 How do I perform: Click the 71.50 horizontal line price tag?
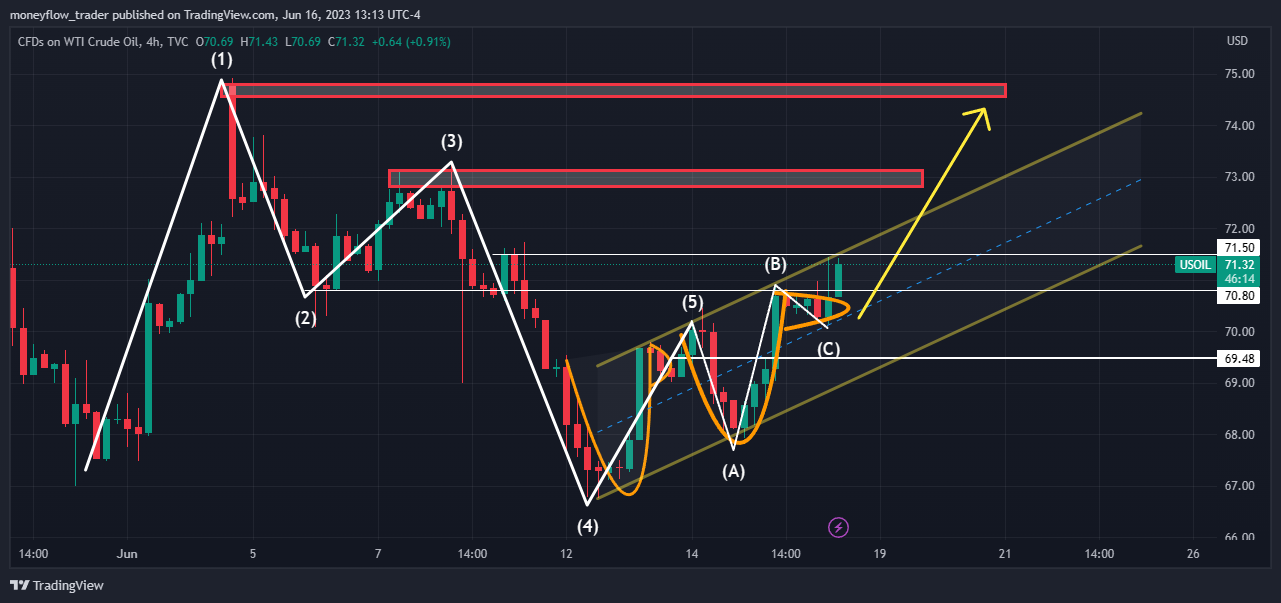point(1240,247)
